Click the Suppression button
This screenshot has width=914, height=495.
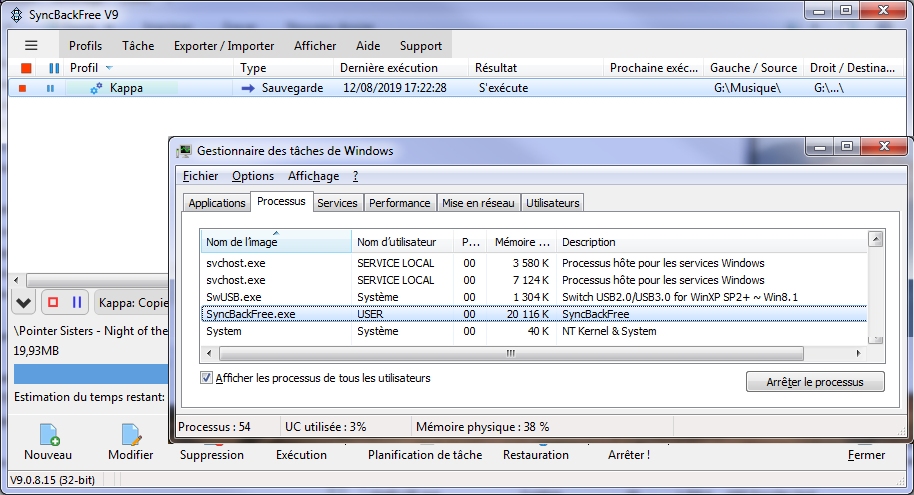(x=212, y=455)
